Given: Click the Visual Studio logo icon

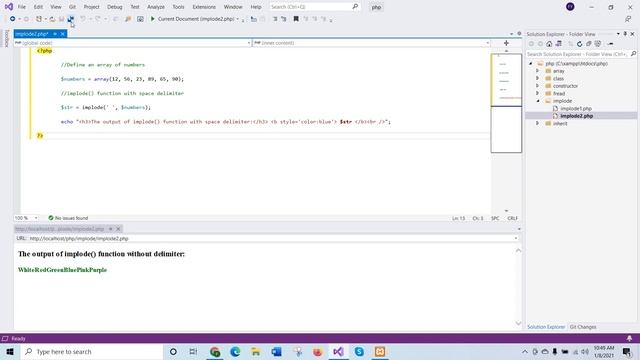Looking at the screenshot, I should (9, 7).
